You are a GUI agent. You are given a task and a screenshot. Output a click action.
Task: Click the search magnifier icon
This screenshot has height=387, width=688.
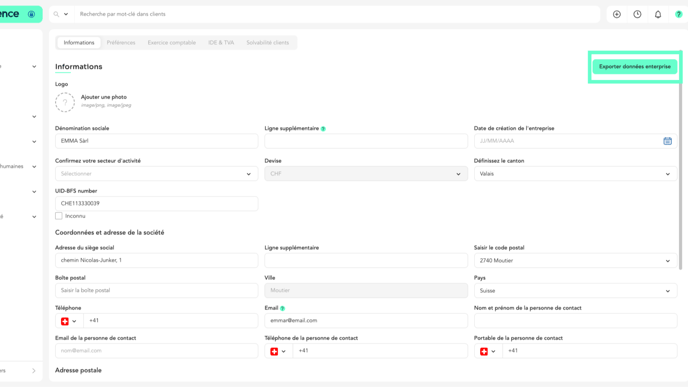coord(56,14)
